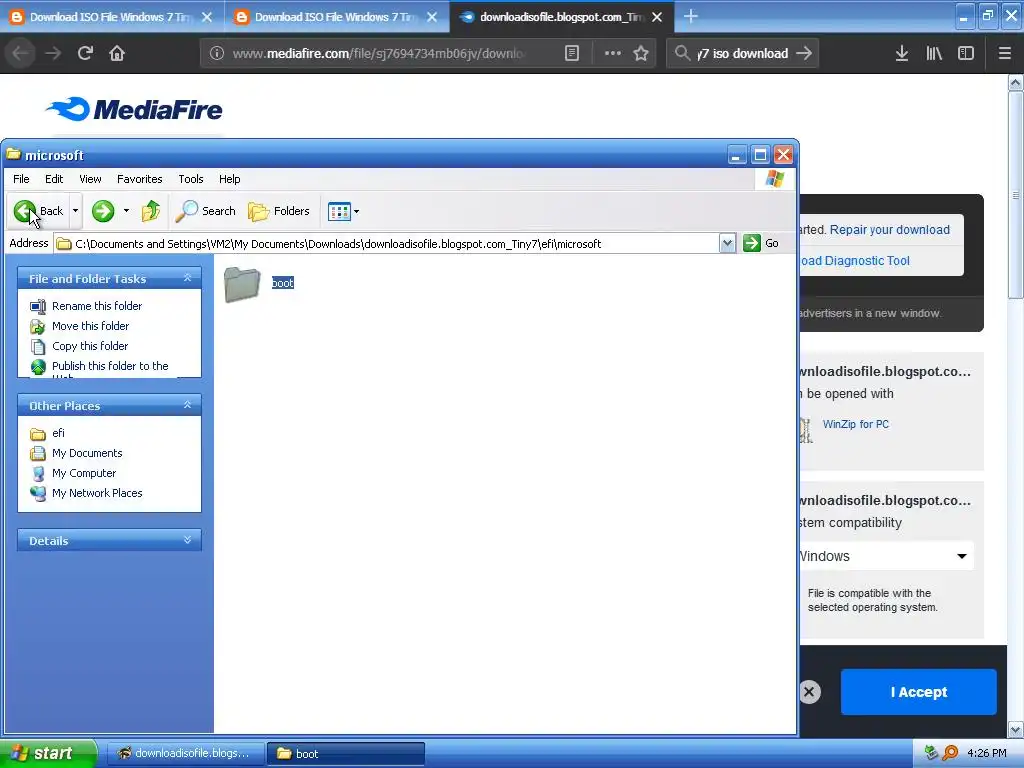Viewport: 1024px width, 768px height.
Task: Toggle reader view icon in URL bar
Action: tap(572, 53)
